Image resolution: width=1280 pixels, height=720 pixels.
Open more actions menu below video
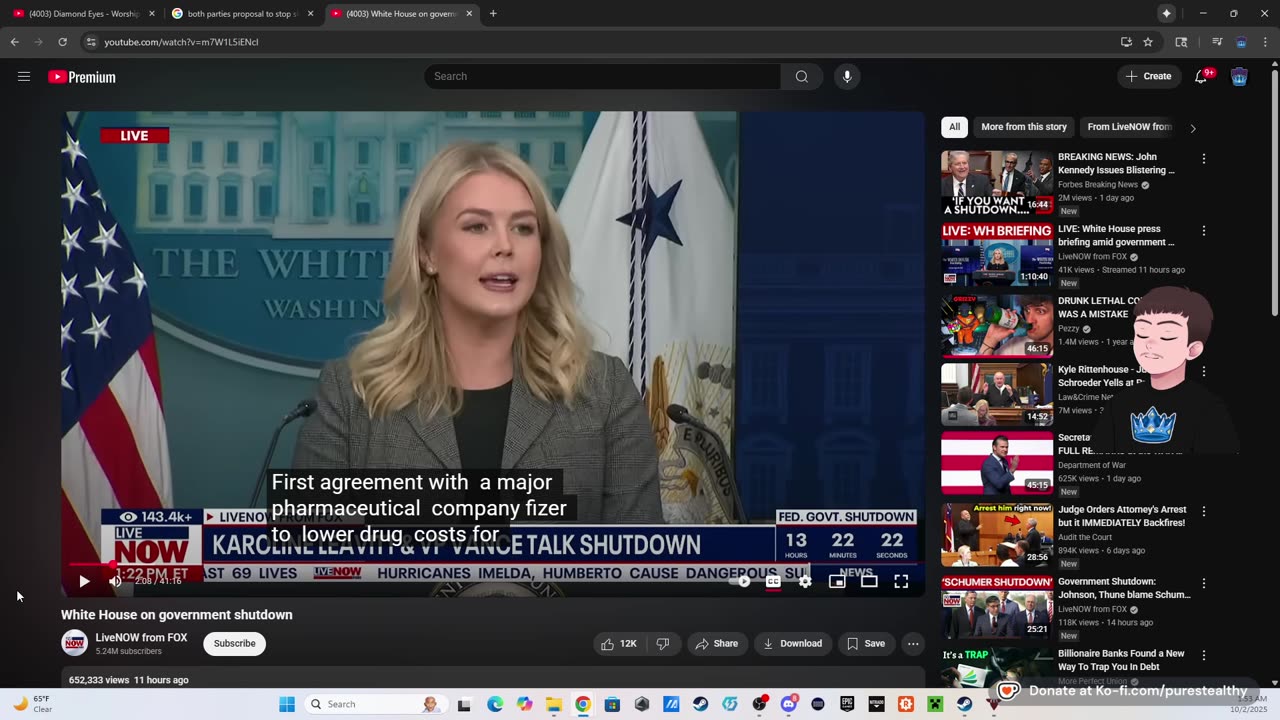click(x=913, y=644)
